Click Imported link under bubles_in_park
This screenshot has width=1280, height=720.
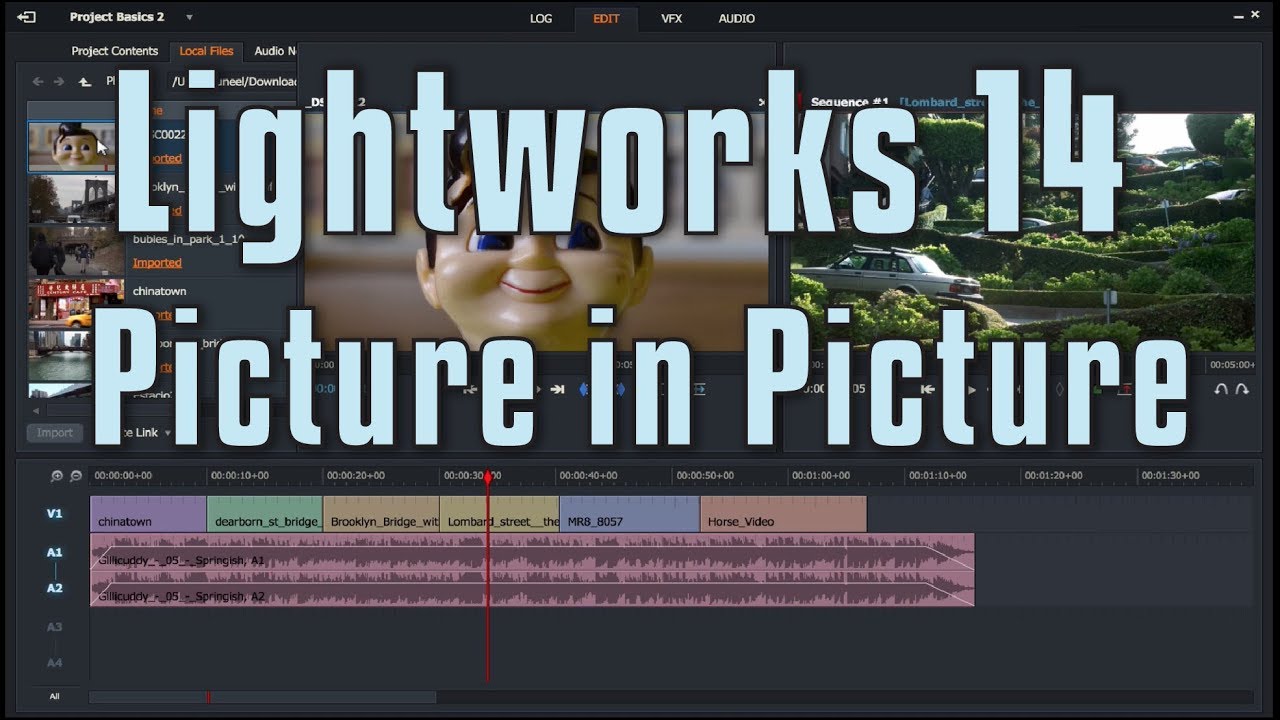157,263
